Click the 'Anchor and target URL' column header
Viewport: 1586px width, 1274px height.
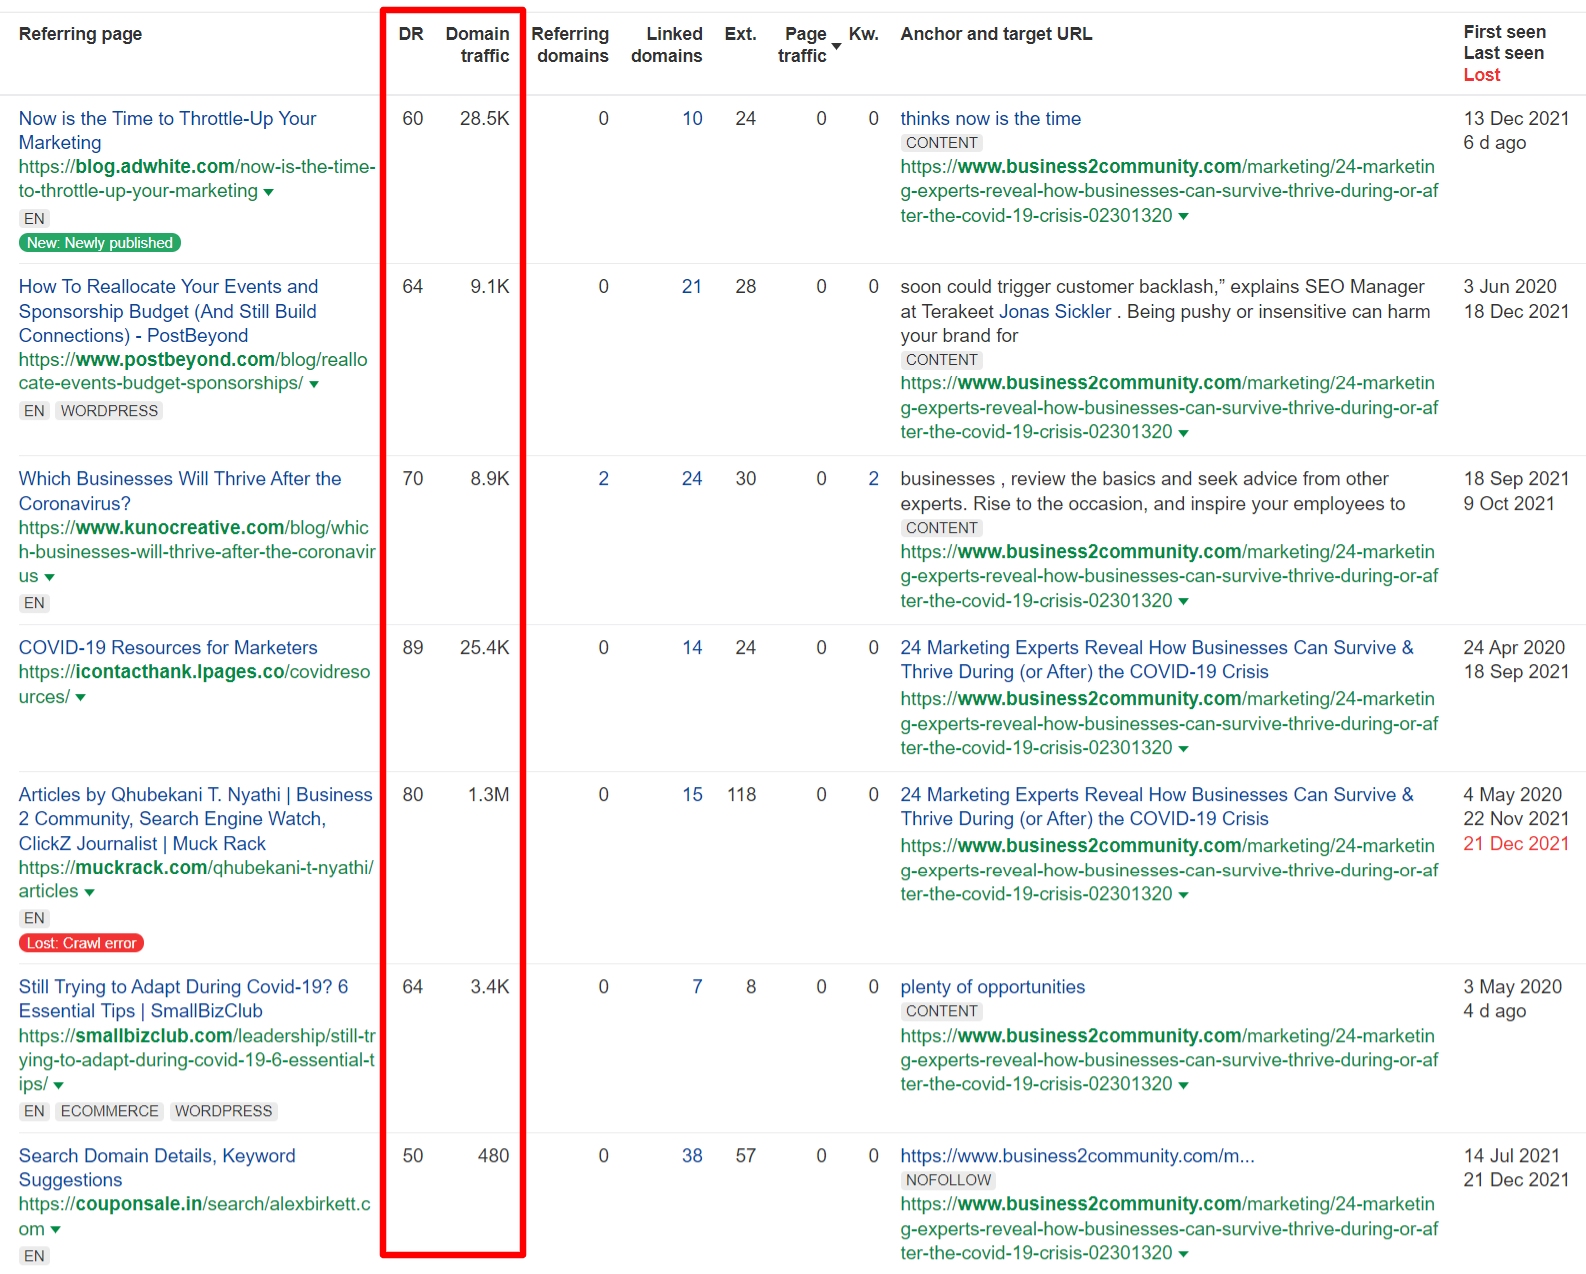tap(997, 34)
